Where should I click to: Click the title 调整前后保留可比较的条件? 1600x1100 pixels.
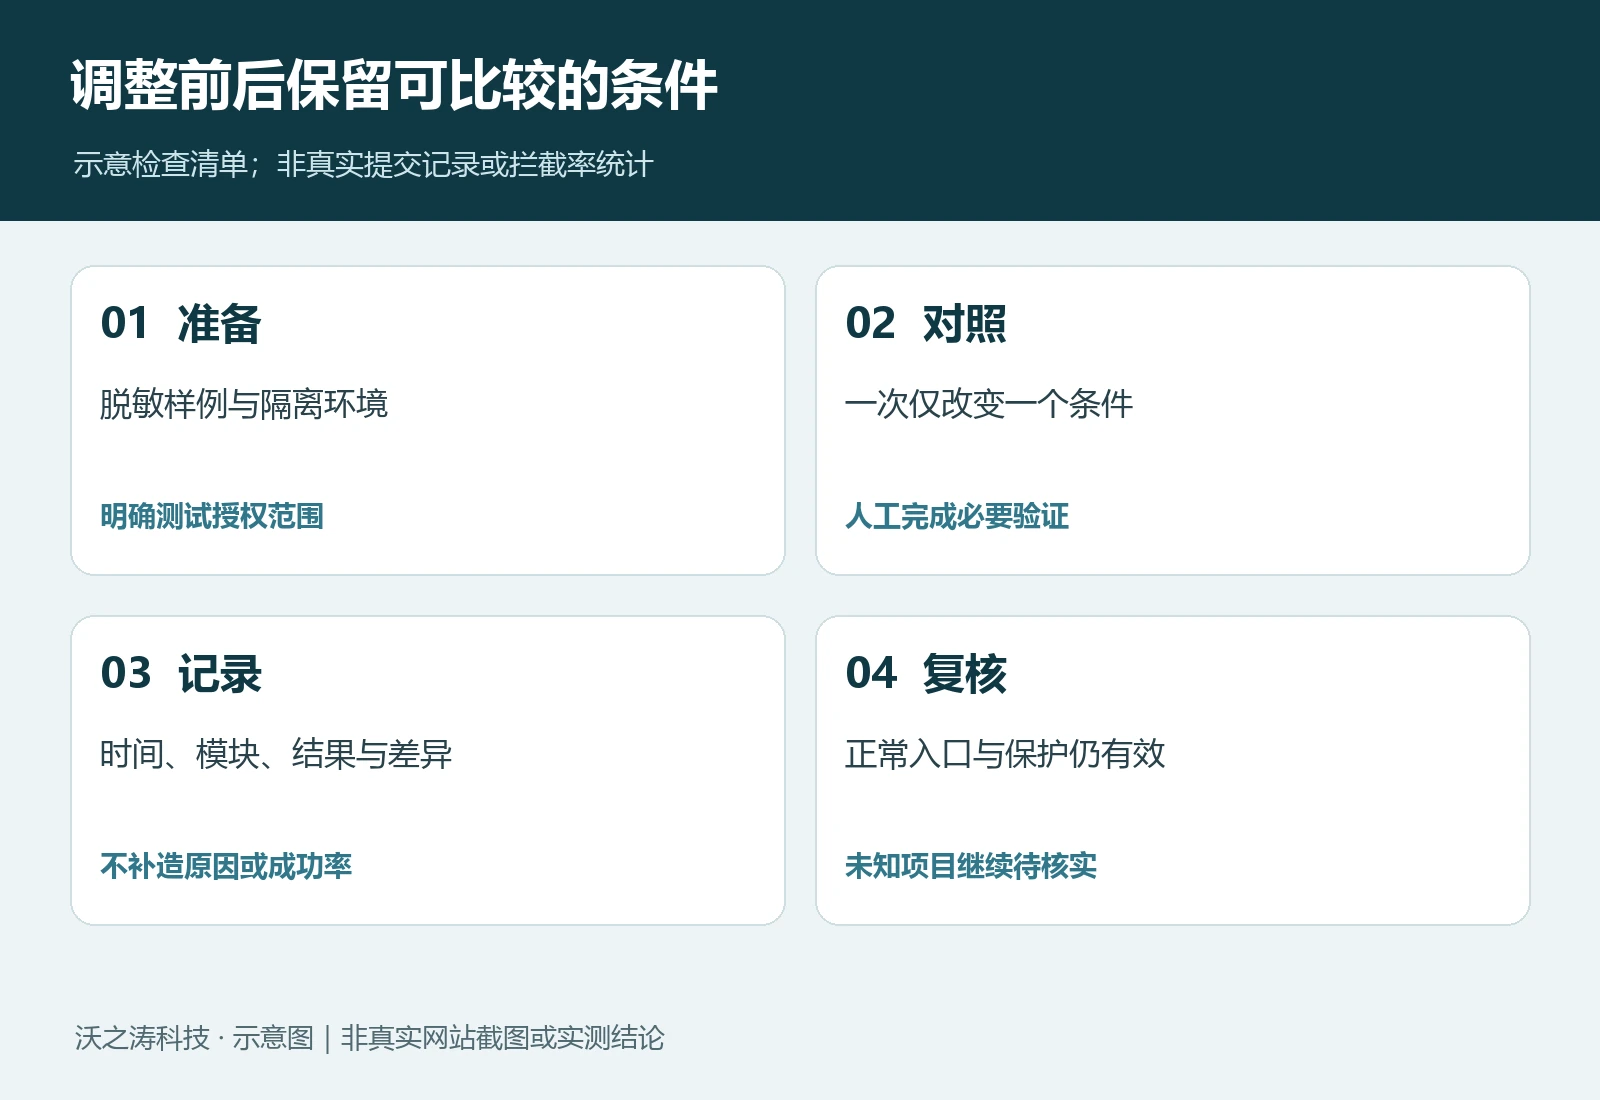(x=394, y=85)
